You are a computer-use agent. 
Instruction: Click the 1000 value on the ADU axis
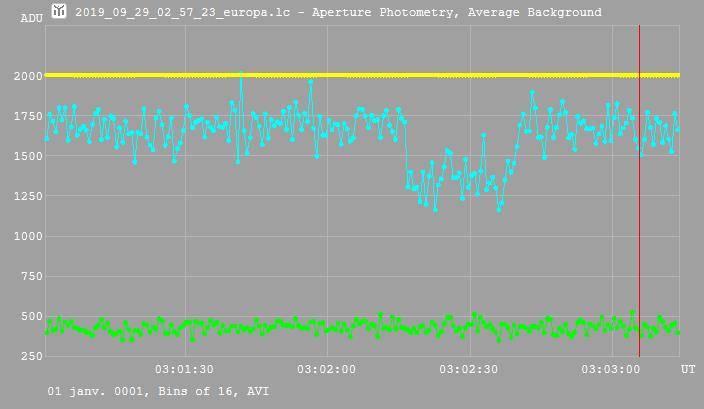pos(28,236)
